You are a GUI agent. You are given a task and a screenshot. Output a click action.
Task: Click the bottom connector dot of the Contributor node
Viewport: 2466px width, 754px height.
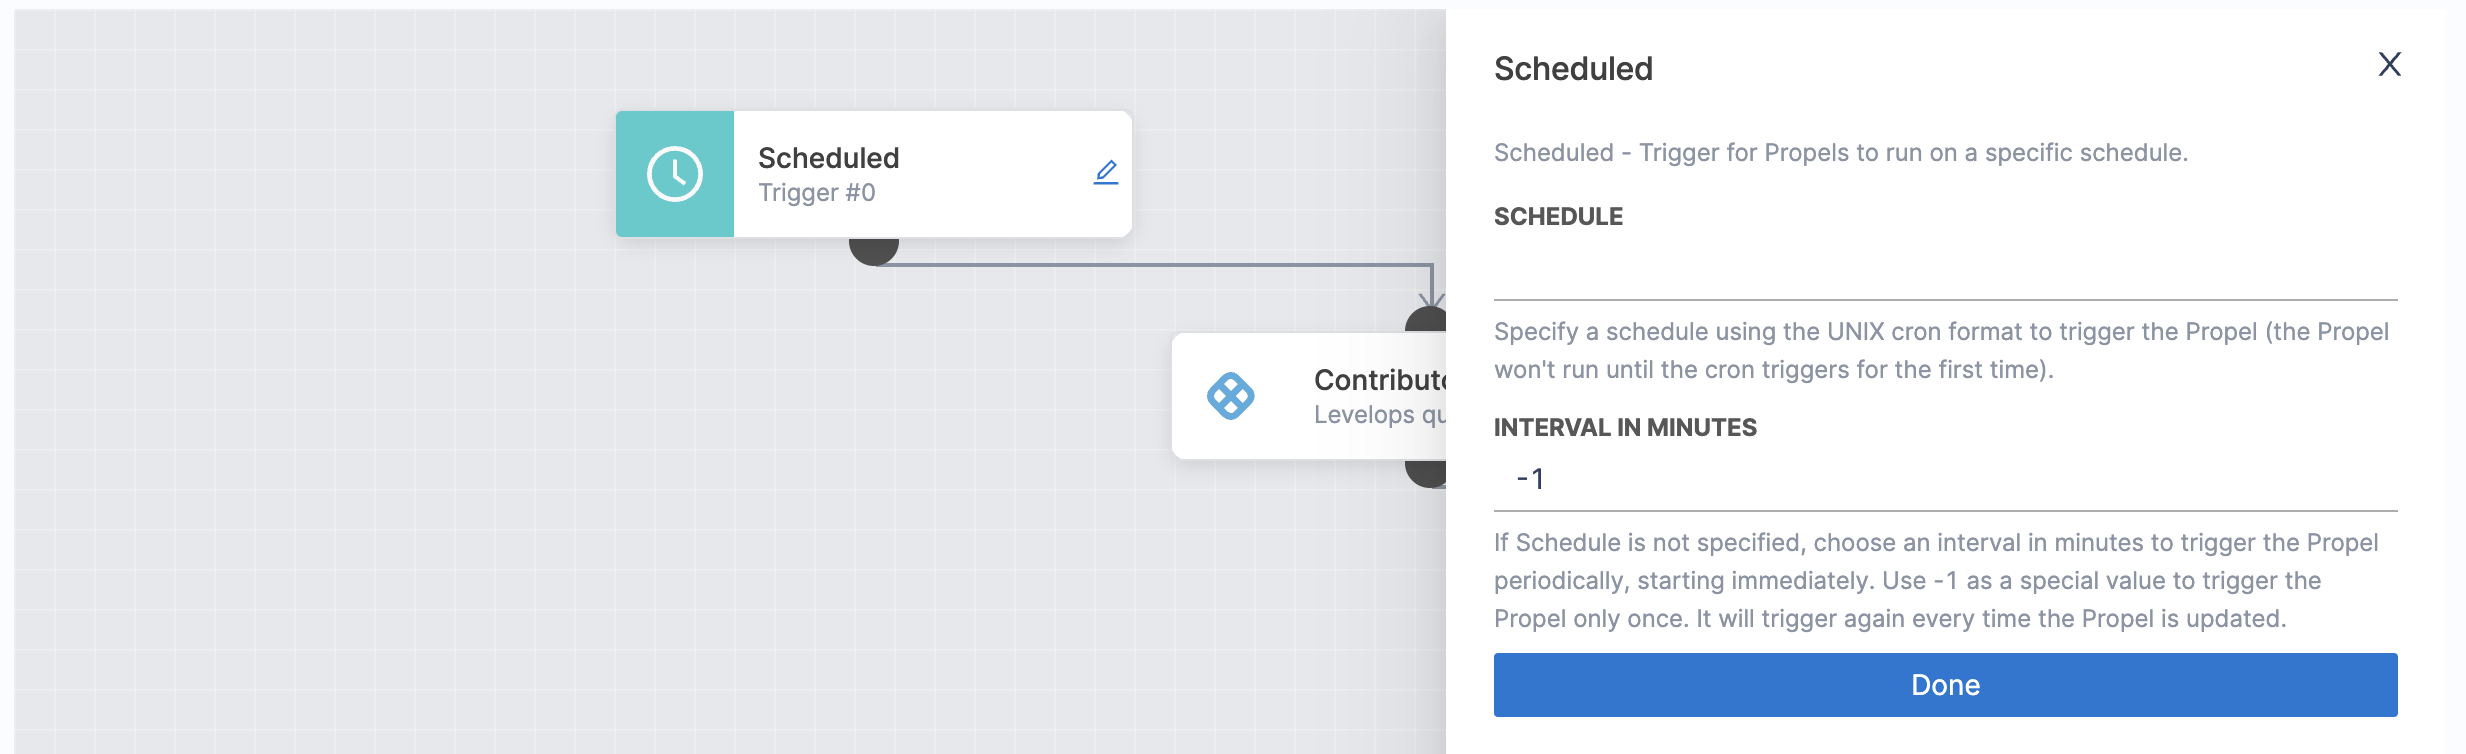1425,472
